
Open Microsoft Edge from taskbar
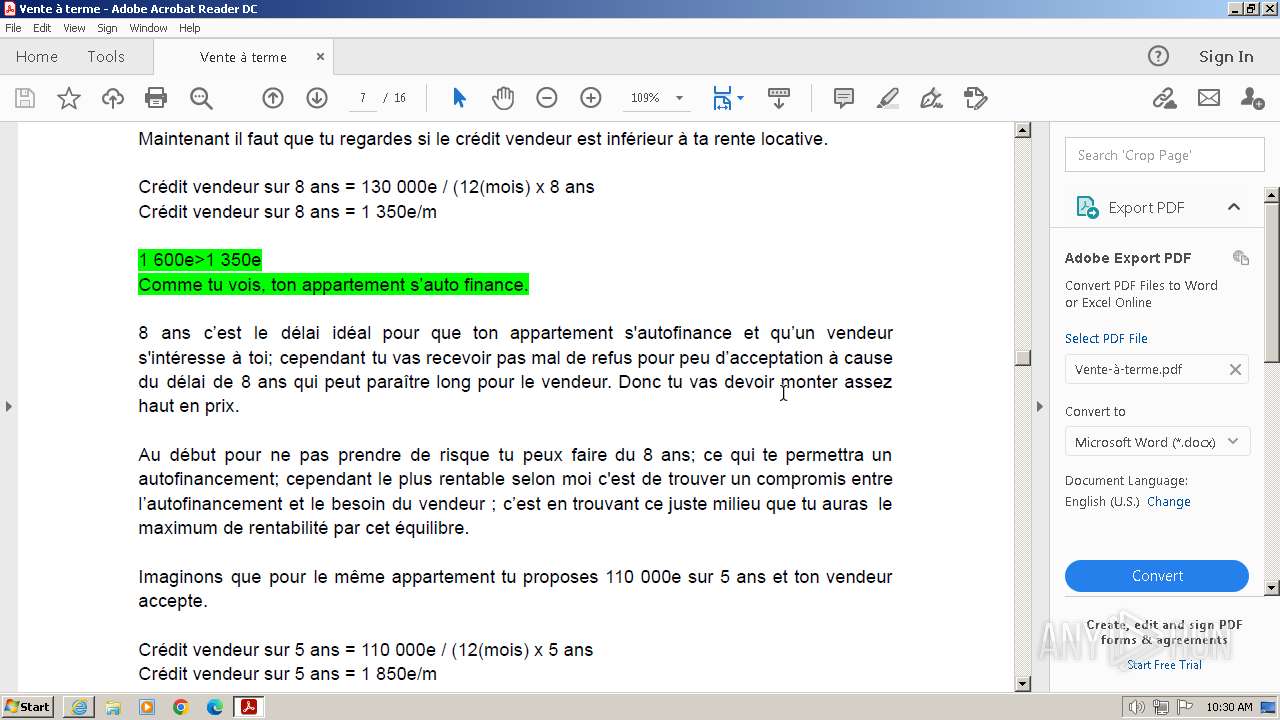tap(214, 707)
